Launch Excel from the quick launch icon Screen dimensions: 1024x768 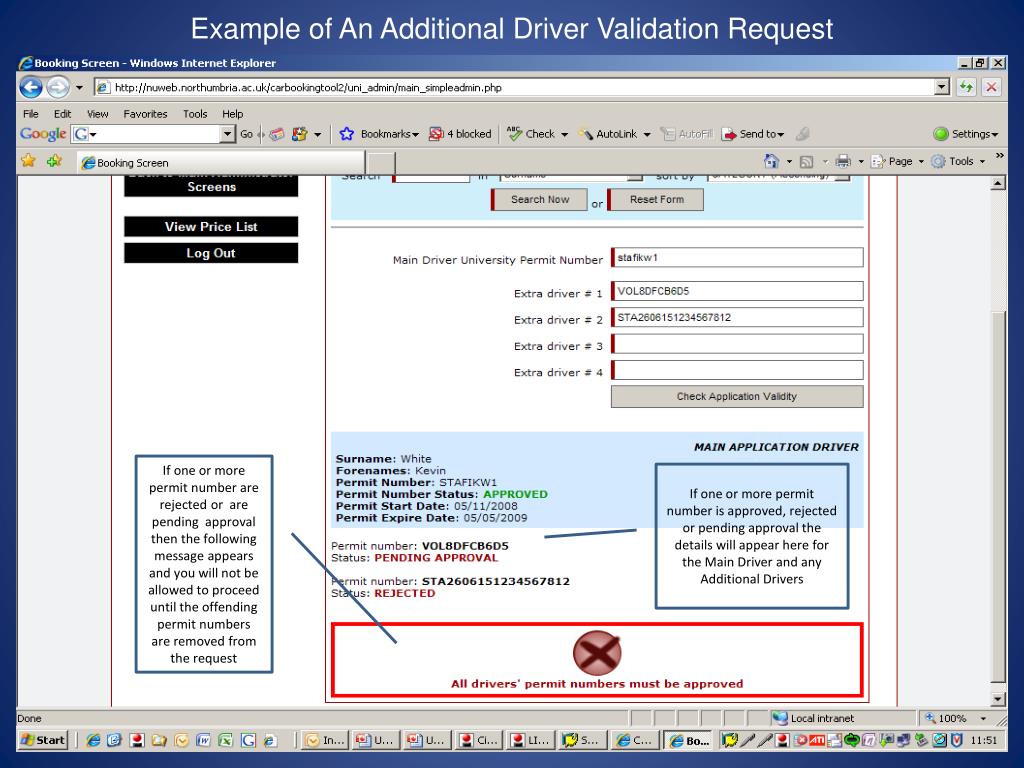pyautogui.click(x=225, y=740)
